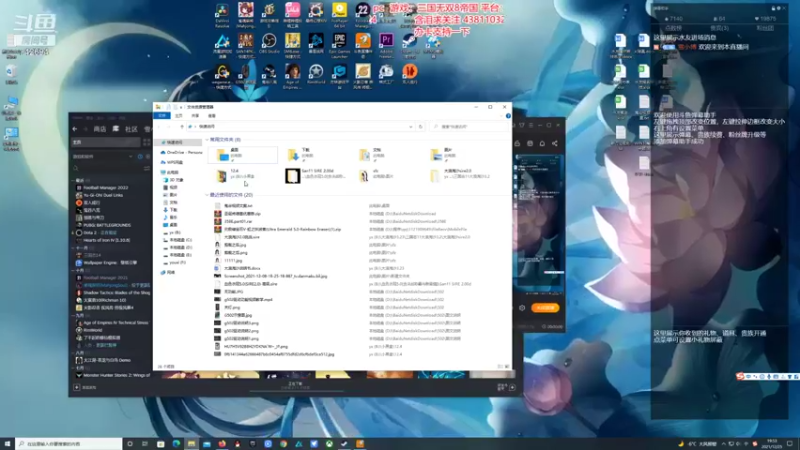Select the Age of Empires desktop icon

coord(292,76)
